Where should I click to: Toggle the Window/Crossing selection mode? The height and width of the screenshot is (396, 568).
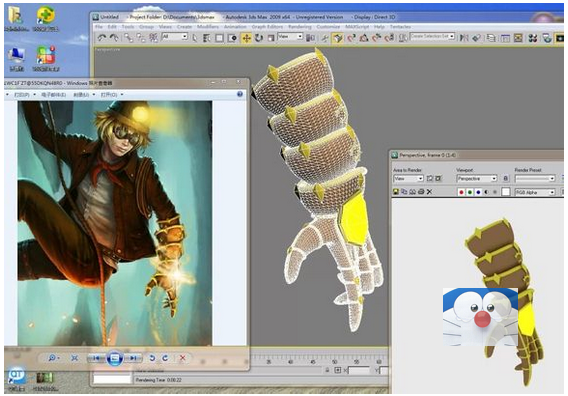pyautogui.click(x=232, y=38)
